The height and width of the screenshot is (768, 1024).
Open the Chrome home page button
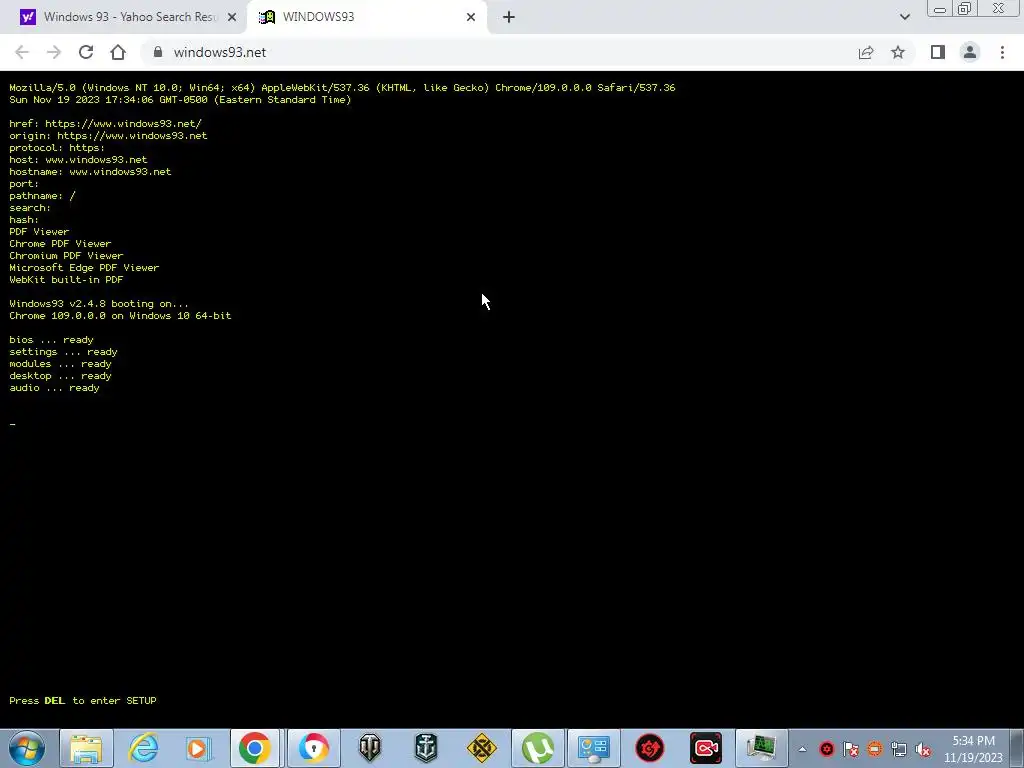tap(118, 52)
